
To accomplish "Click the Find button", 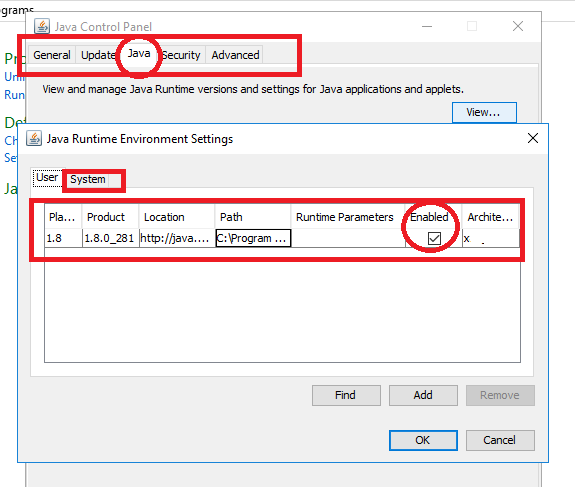I will coord(346,395).
